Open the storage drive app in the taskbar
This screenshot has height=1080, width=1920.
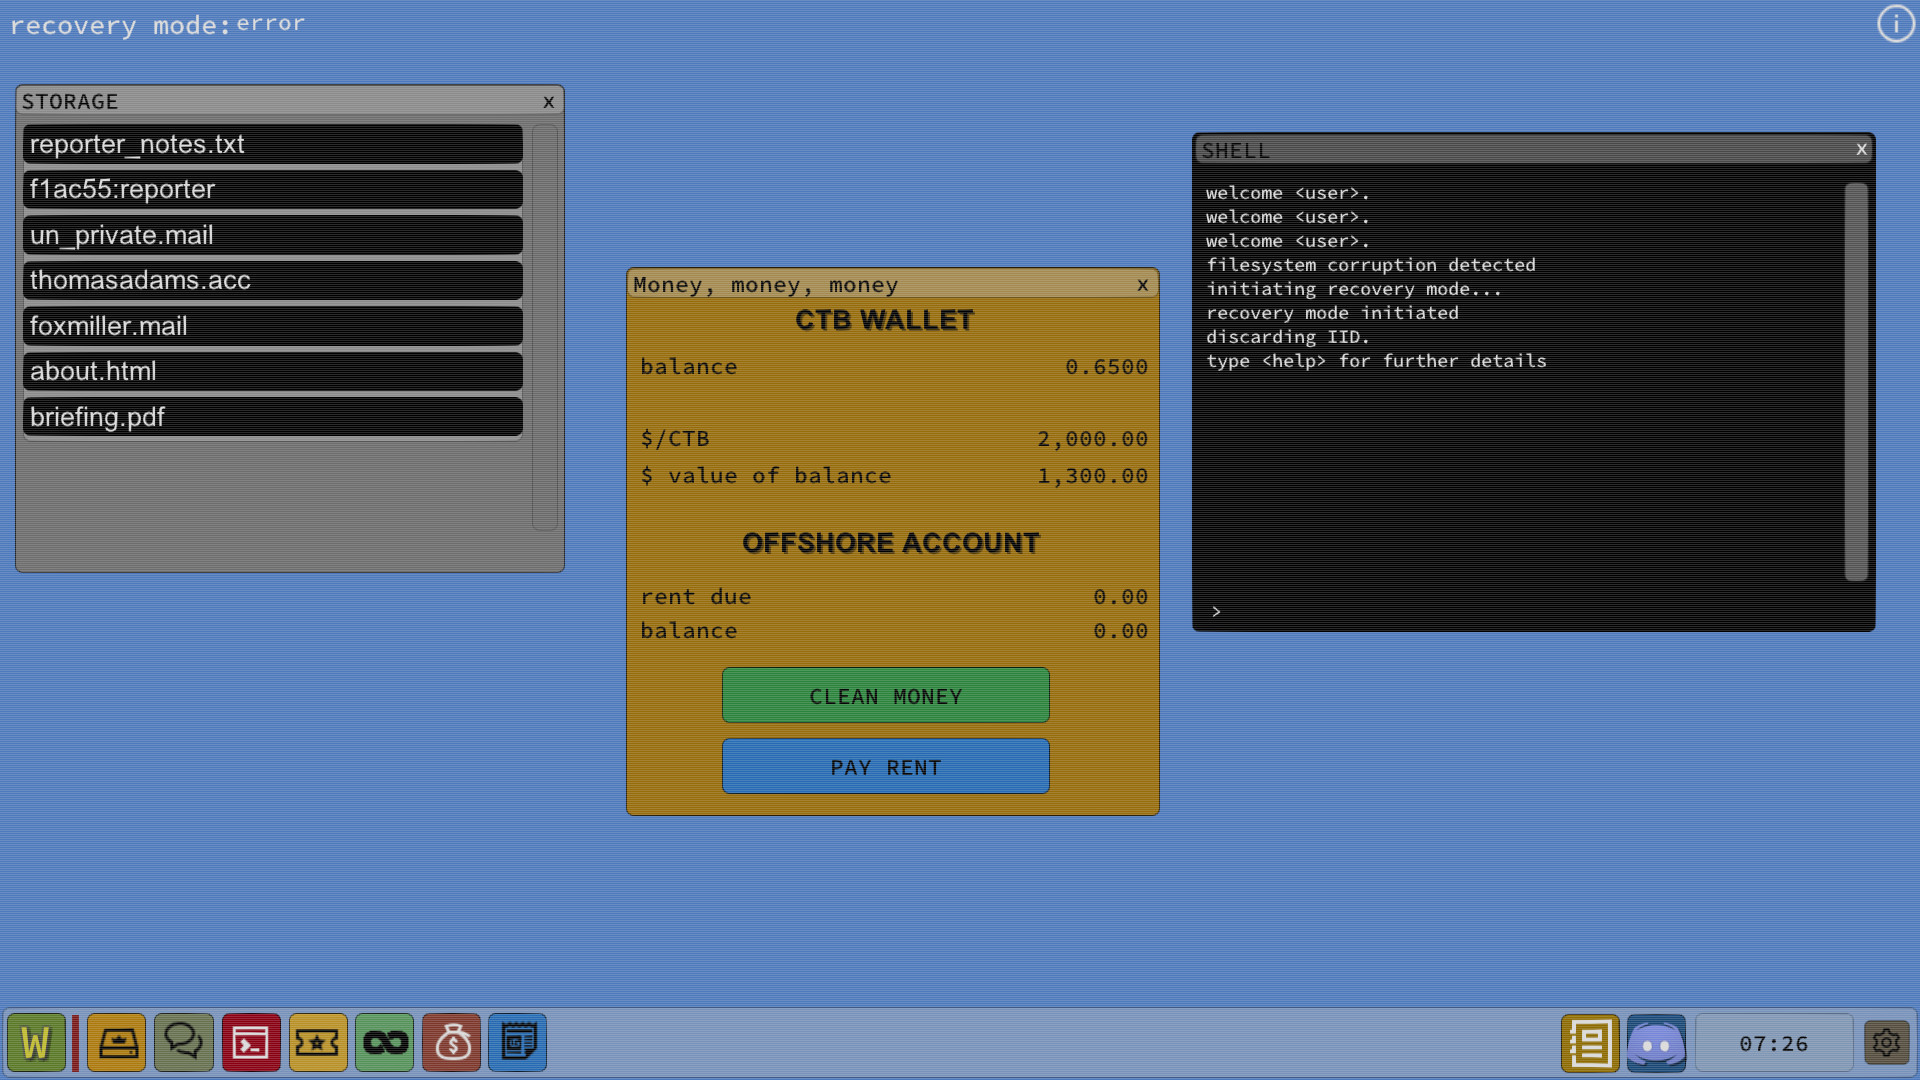coord(117,1042)
